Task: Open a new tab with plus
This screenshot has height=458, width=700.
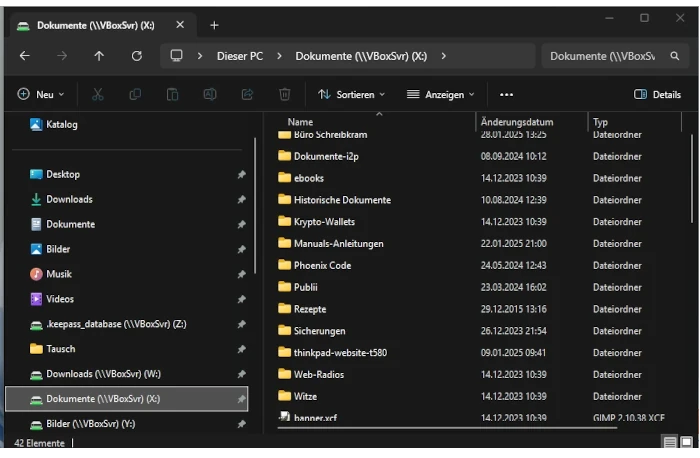Action: pos(214,25)
